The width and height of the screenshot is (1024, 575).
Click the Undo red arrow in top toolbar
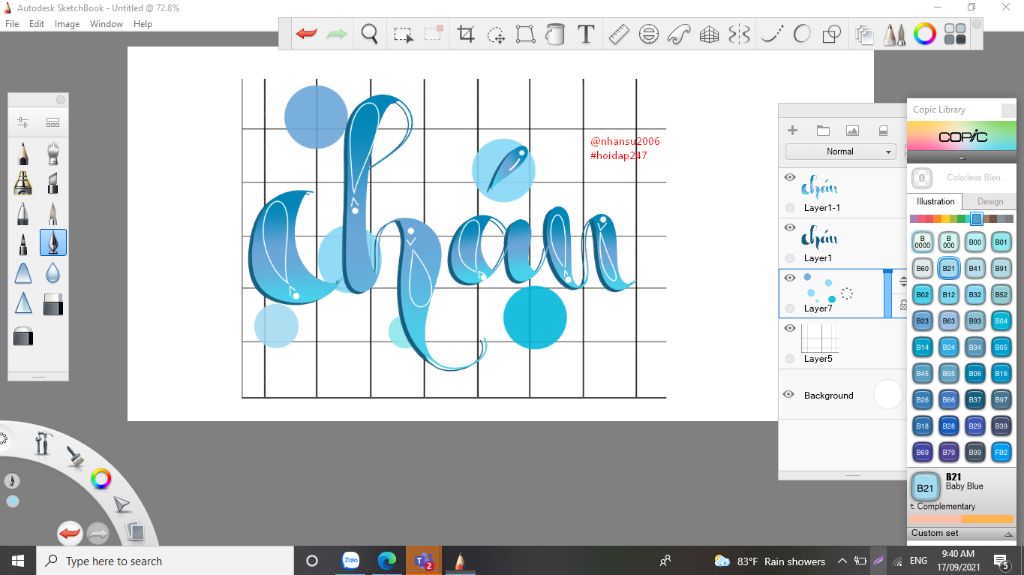tap(306, 34)
